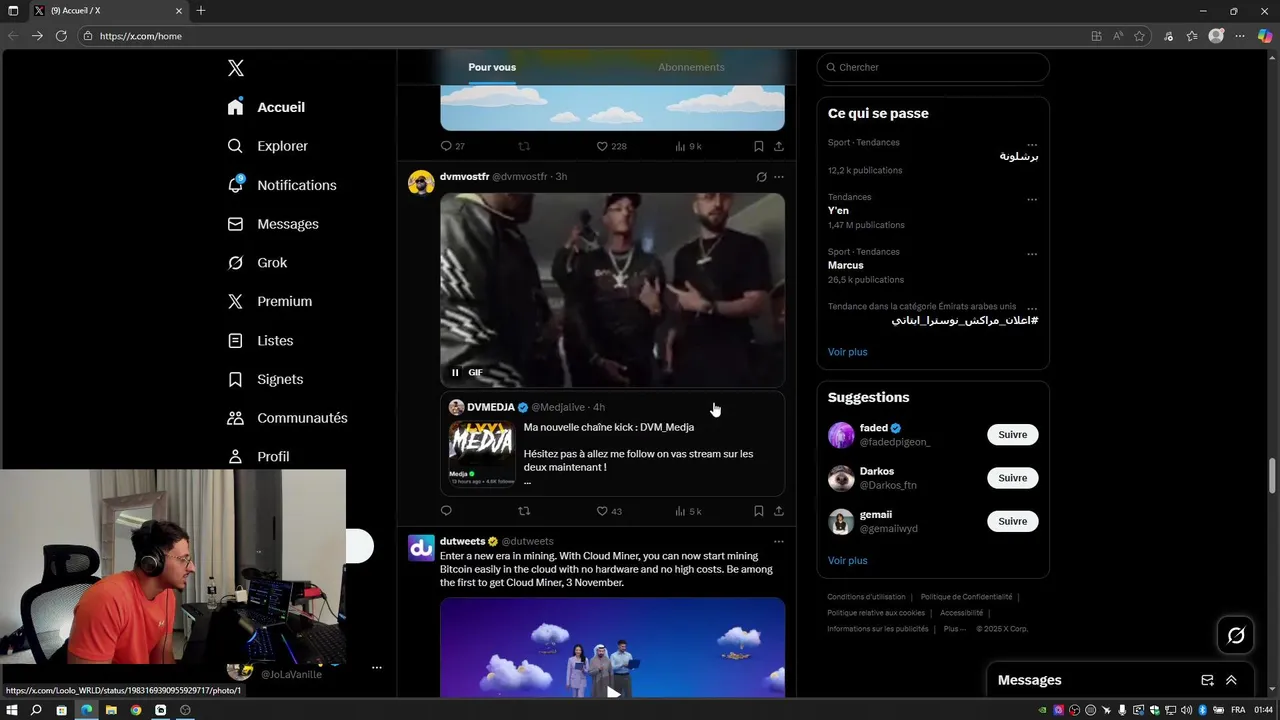This screenshot has width=1280, height=720.
Task: Open more options on dvmvostfr's post
Action: 779,177
